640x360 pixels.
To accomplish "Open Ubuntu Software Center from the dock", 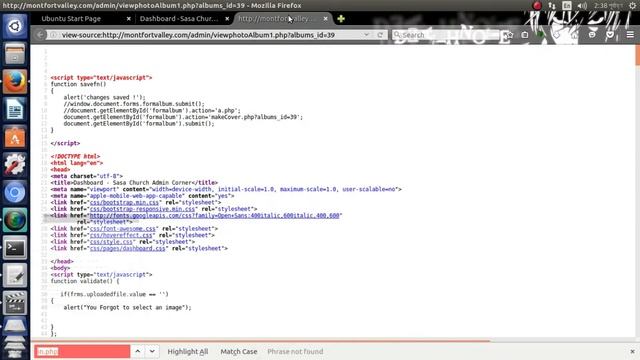I will (x=15, y=137).
